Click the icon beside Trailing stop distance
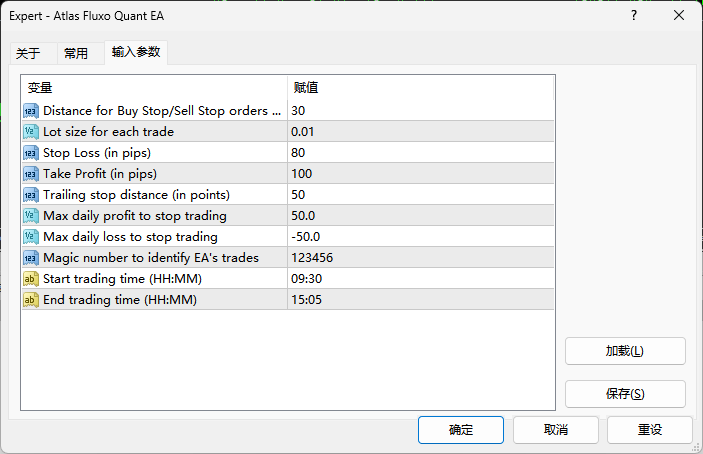Viewport: 703px width, 454px height. tap(31, 195)
